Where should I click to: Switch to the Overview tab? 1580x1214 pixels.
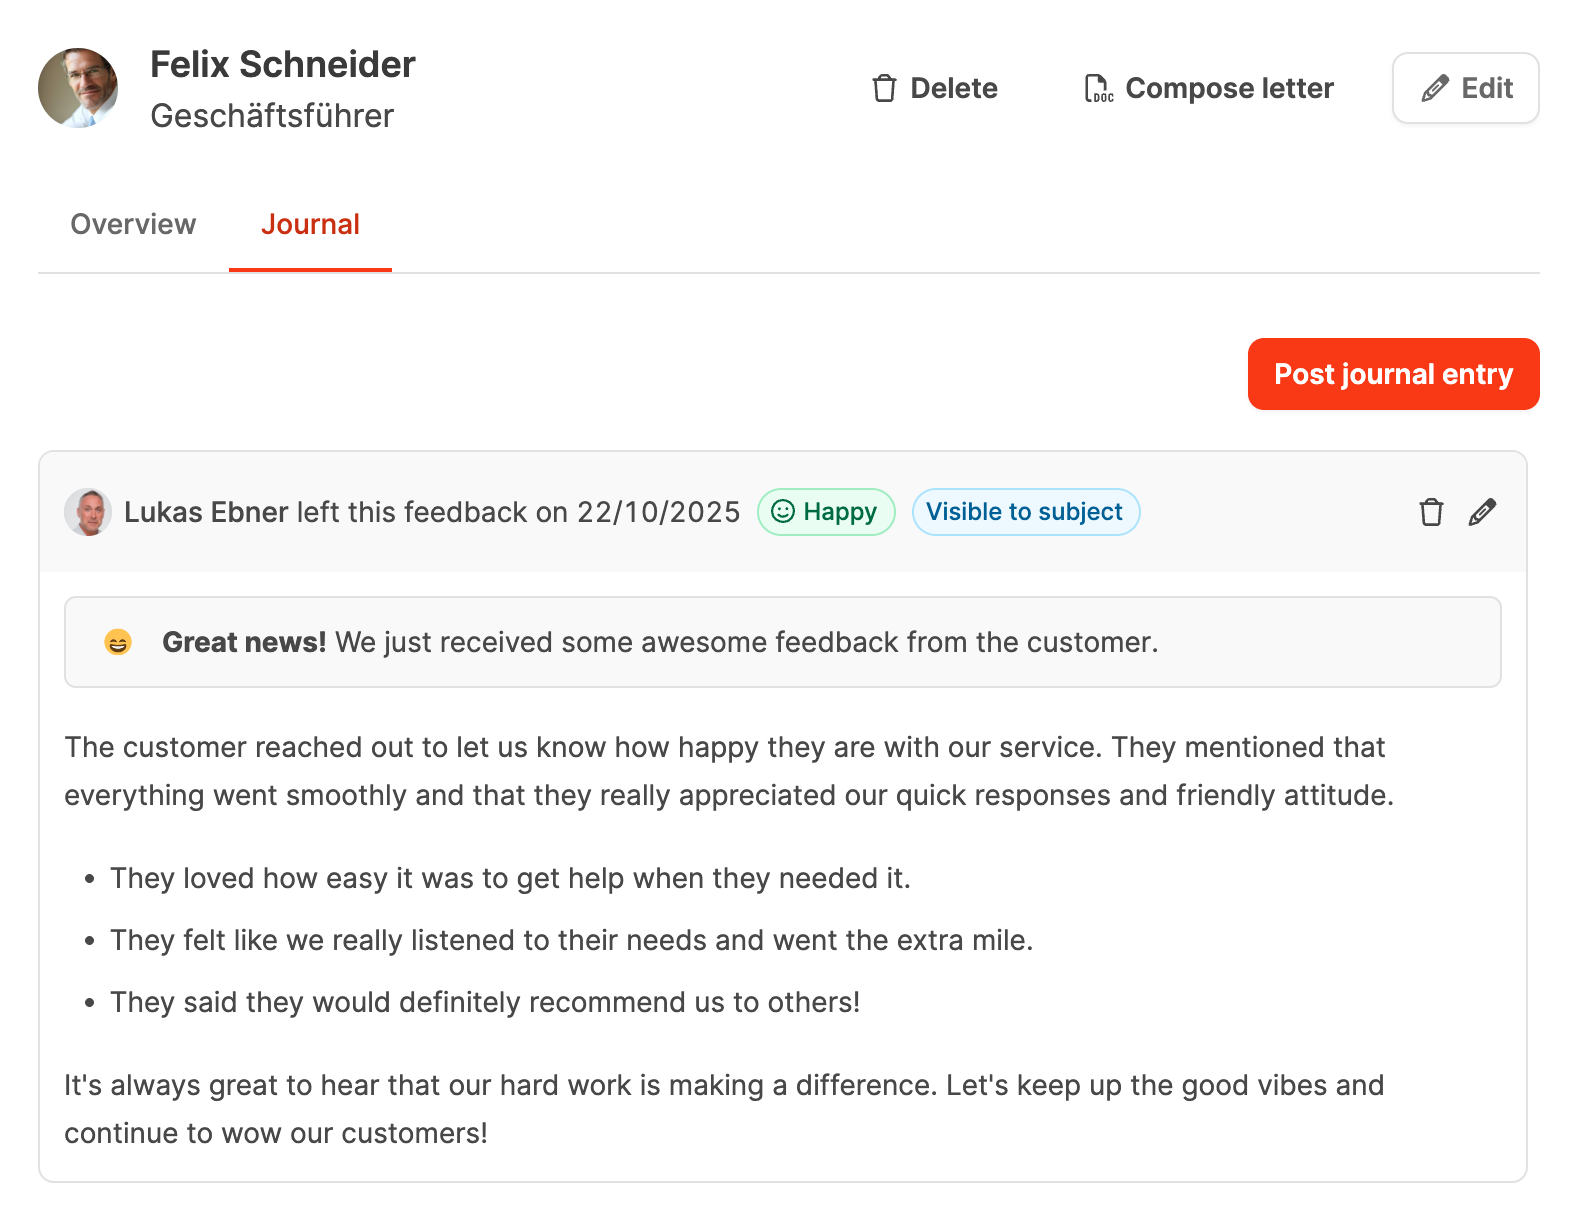point(133,224)
